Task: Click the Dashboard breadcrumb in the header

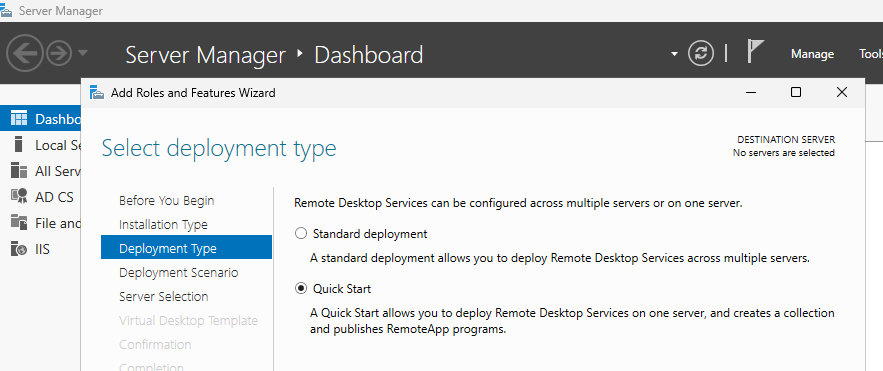Action: click(368, 55)
